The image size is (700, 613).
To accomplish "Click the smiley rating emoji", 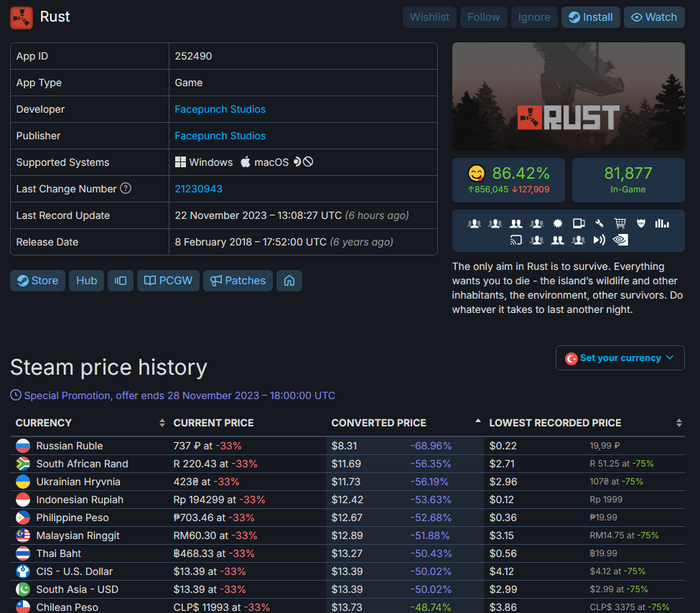I will coord(477,173).
